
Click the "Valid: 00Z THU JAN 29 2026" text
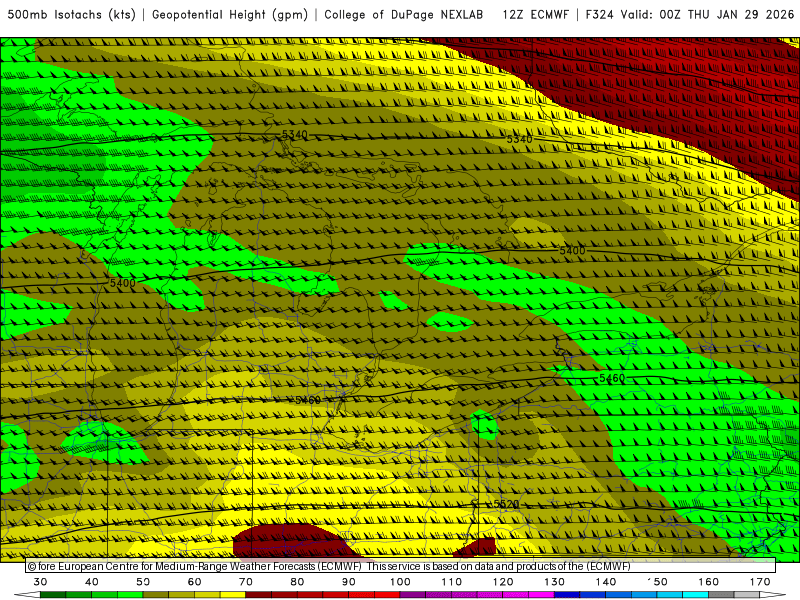click(707, 15)
